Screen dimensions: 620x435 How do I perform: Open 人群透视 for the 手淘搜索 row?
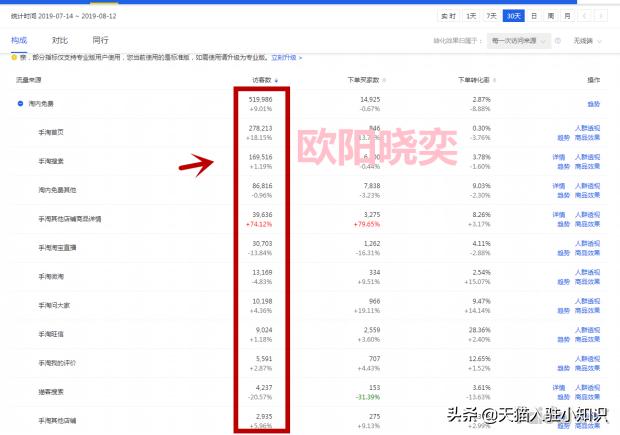click(587, 157)
